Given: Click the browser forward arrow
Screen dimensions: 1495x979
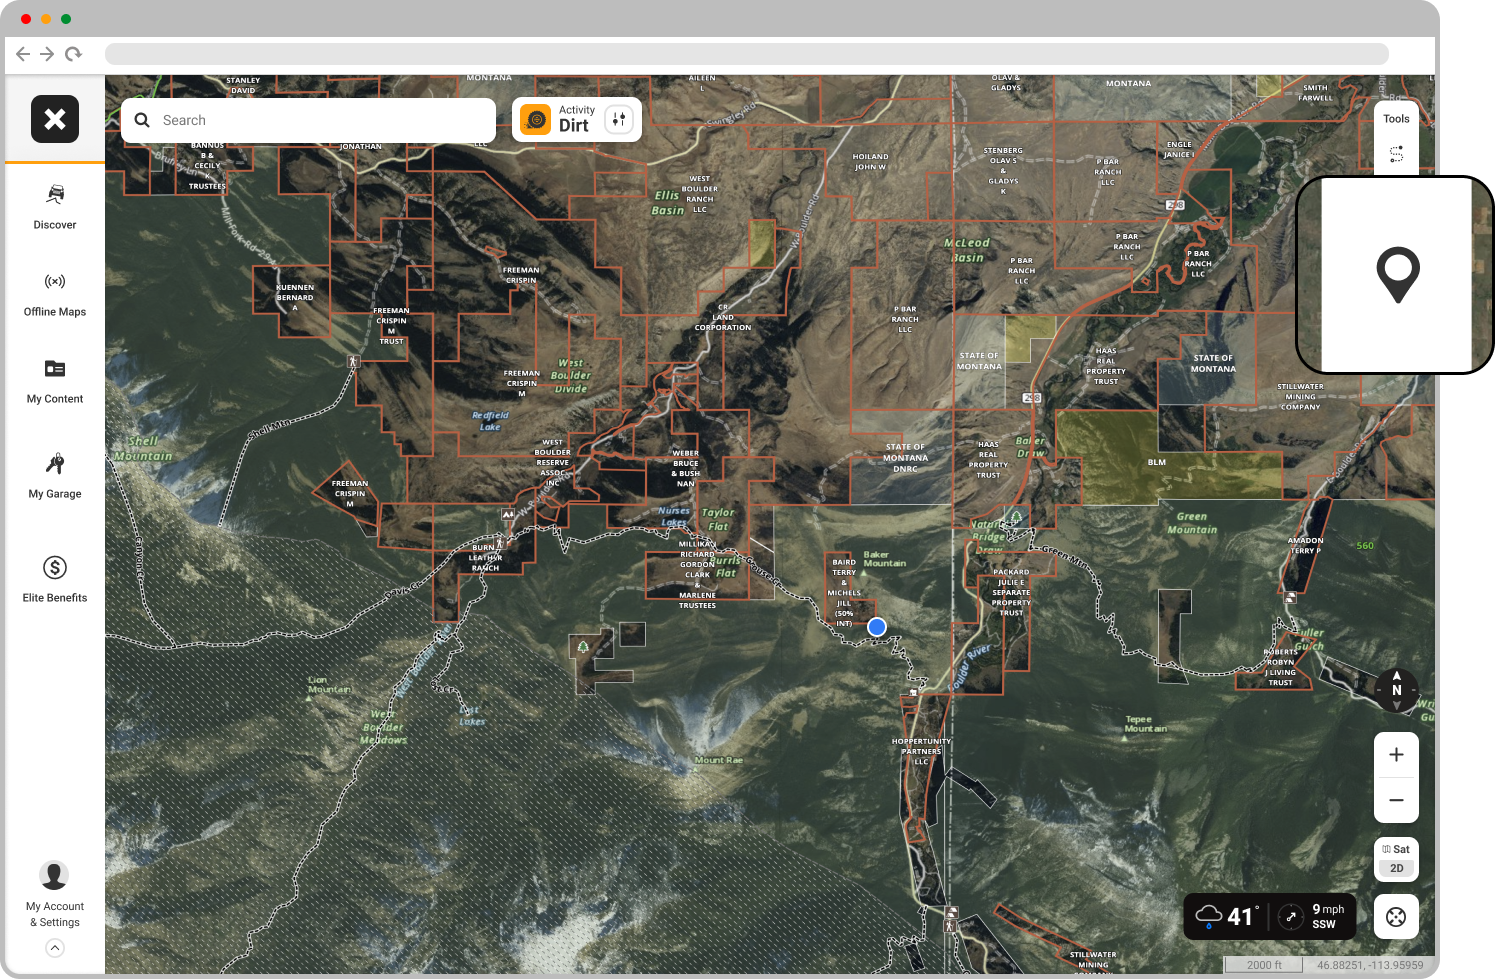Looking at the screenshot, I should (x=47, y=54).
